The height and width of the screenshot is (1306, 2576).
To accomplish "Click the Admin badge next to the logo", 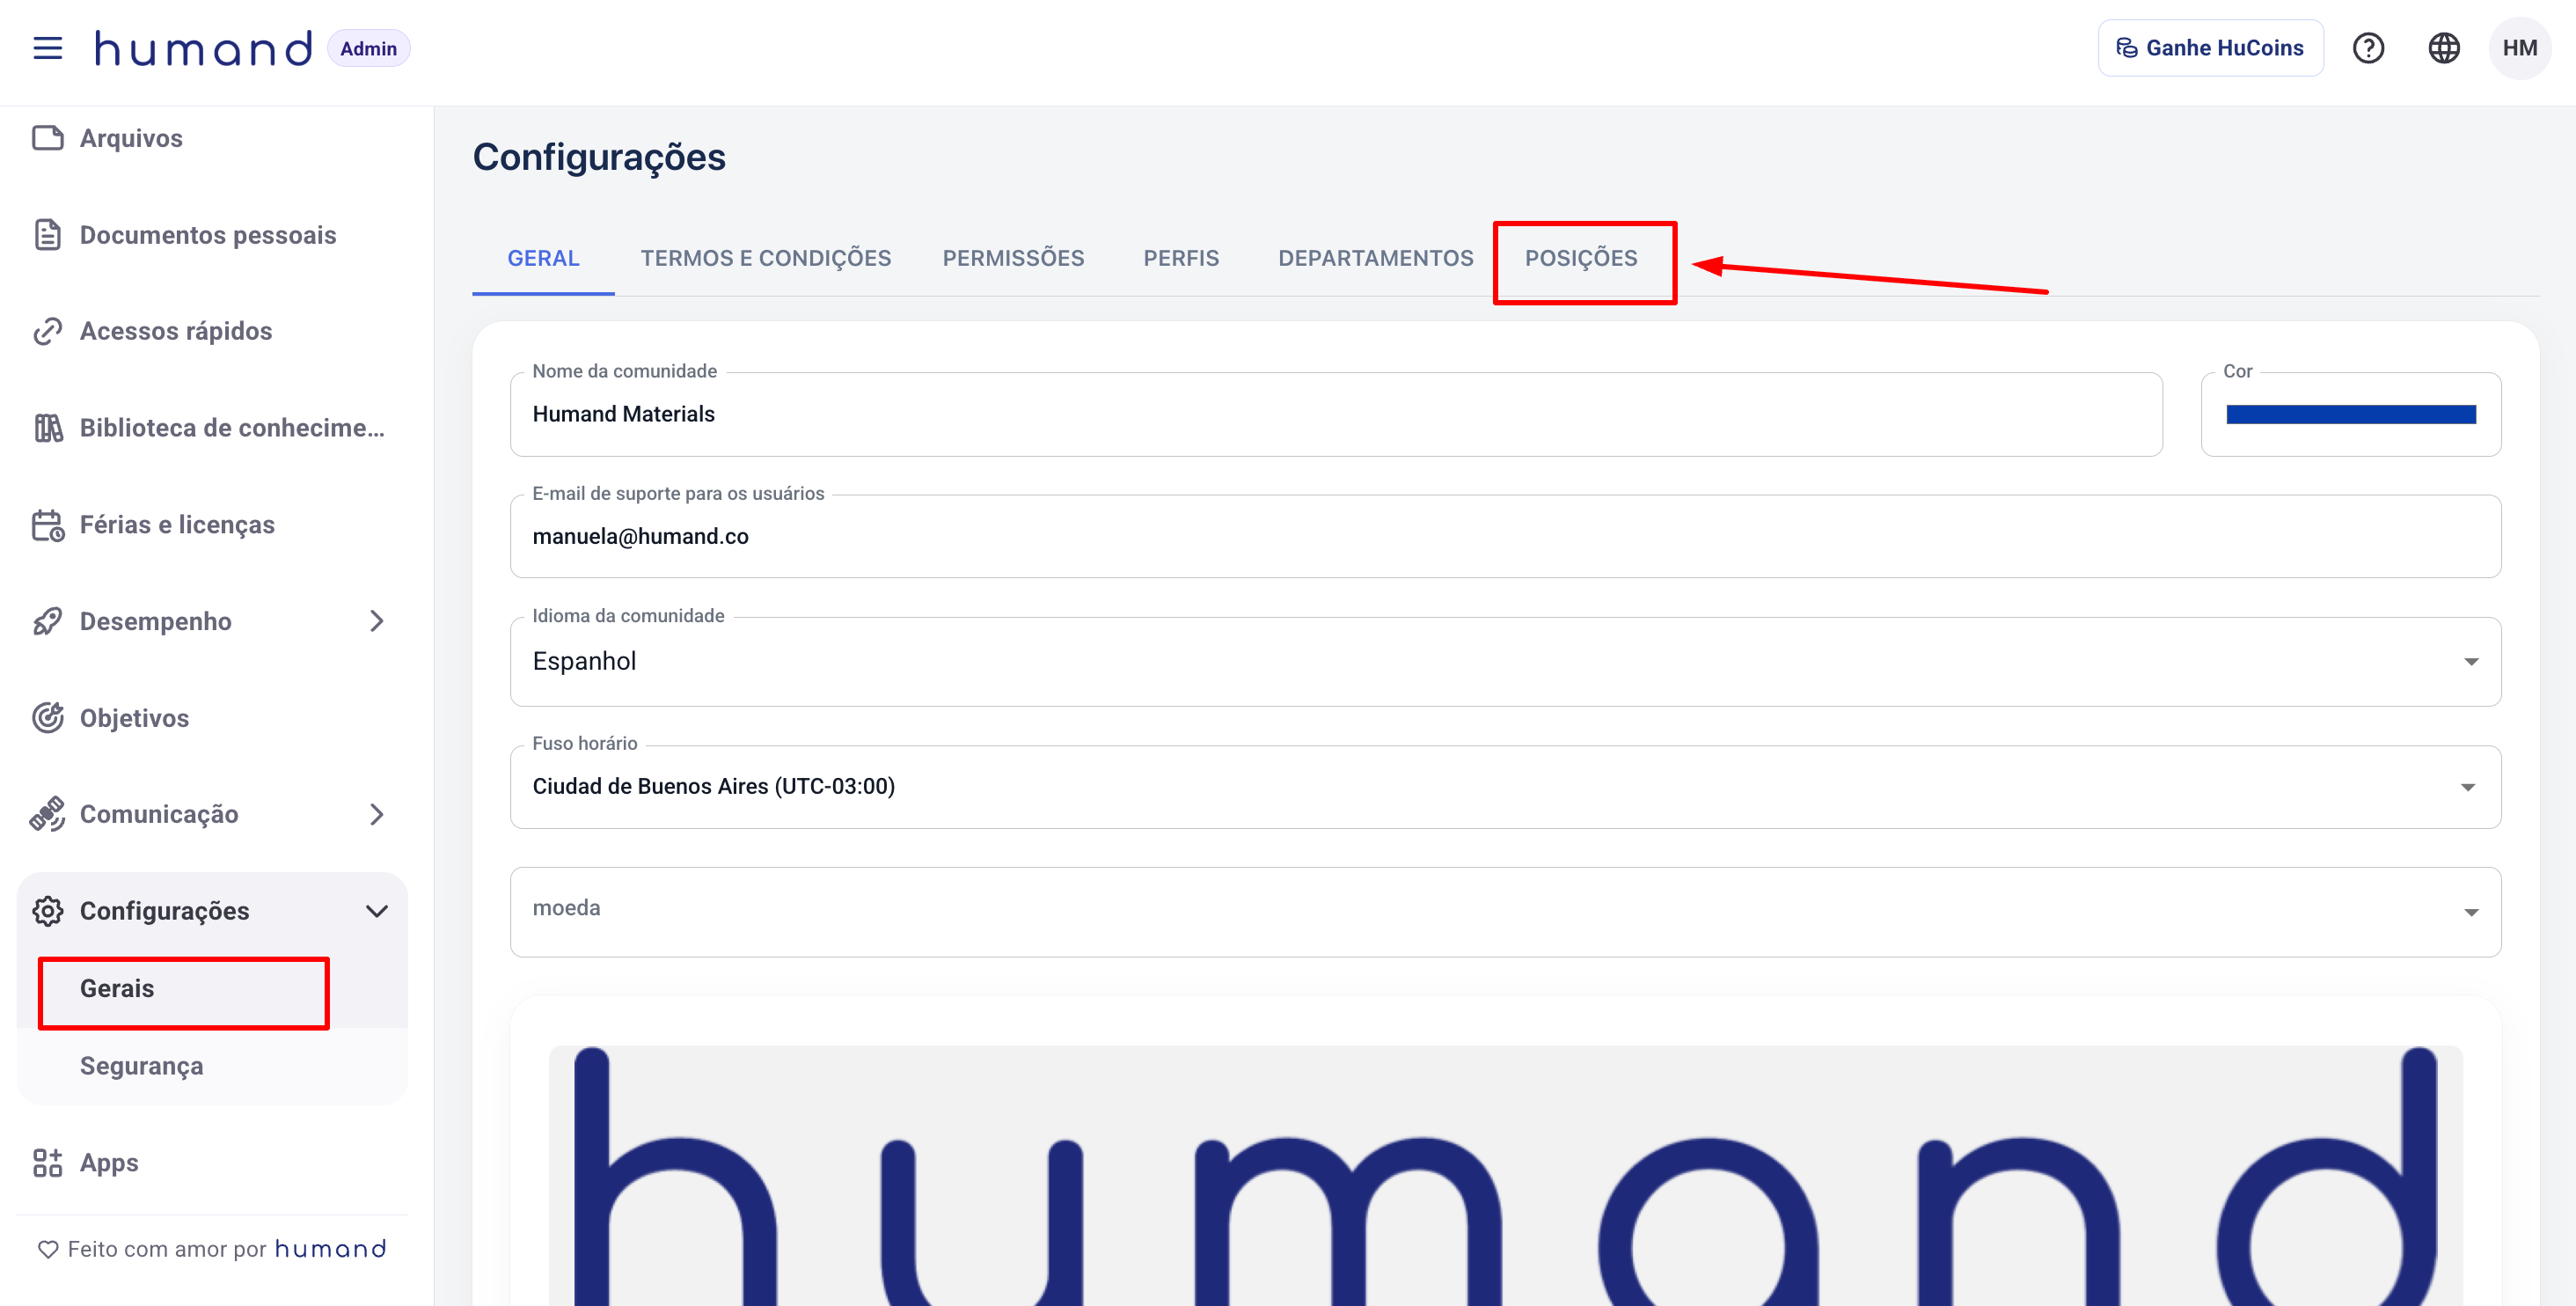I will [x=368, y=48].
